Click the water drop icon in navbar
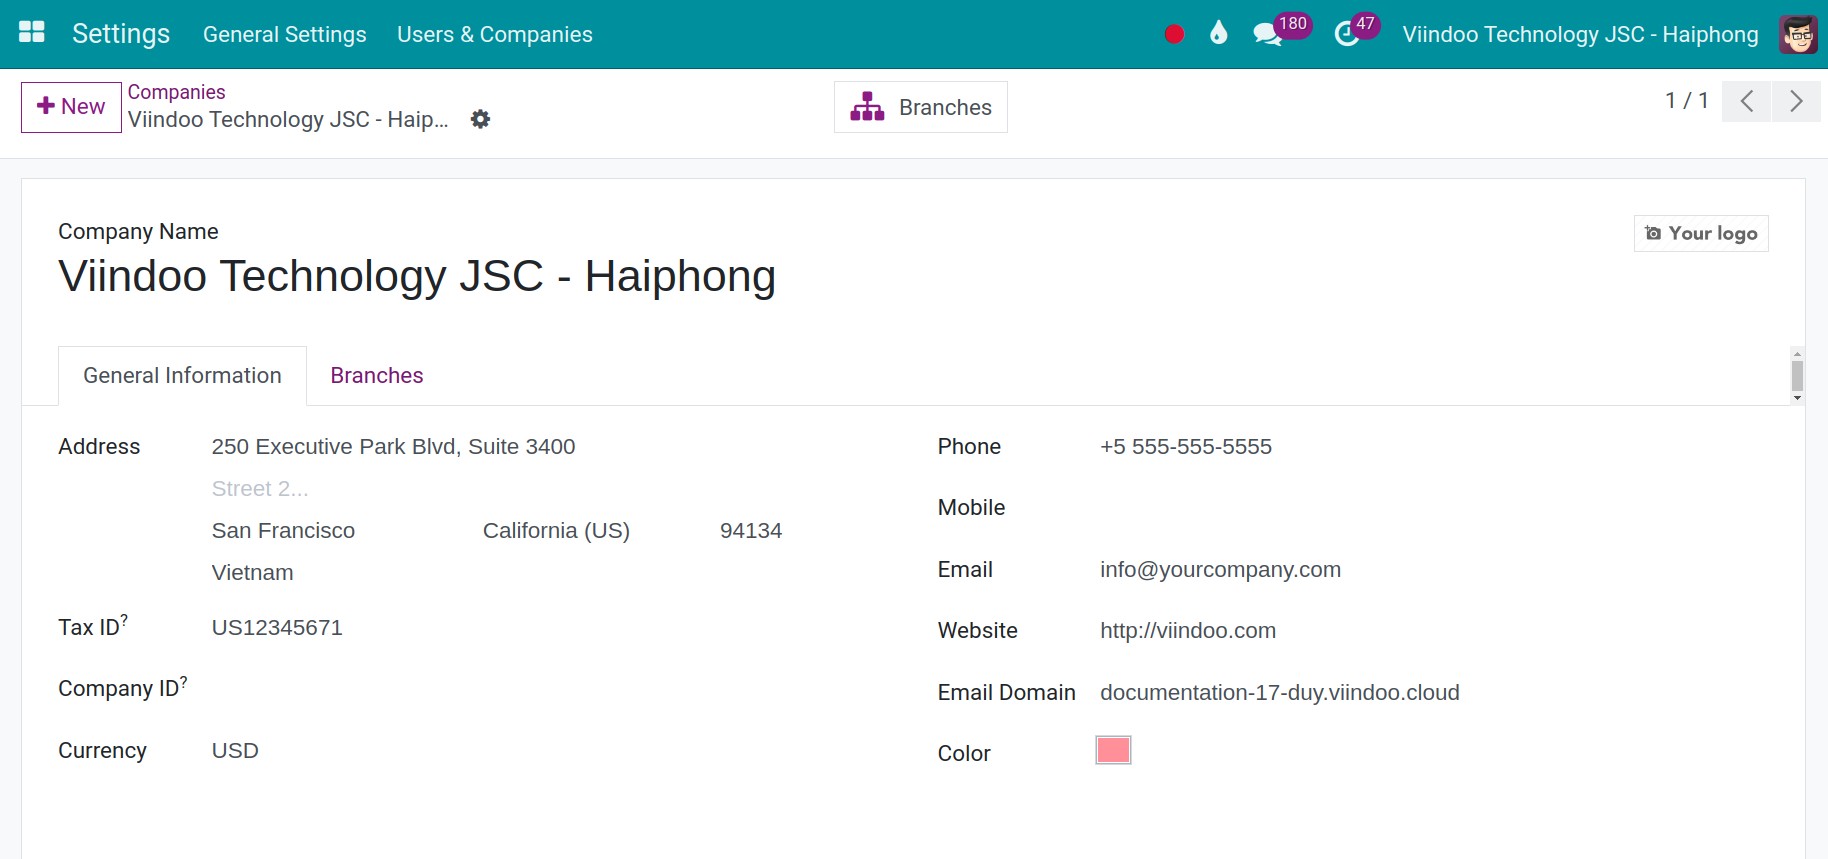Viewport: 1828px width, 859px height. (1218, 34)
